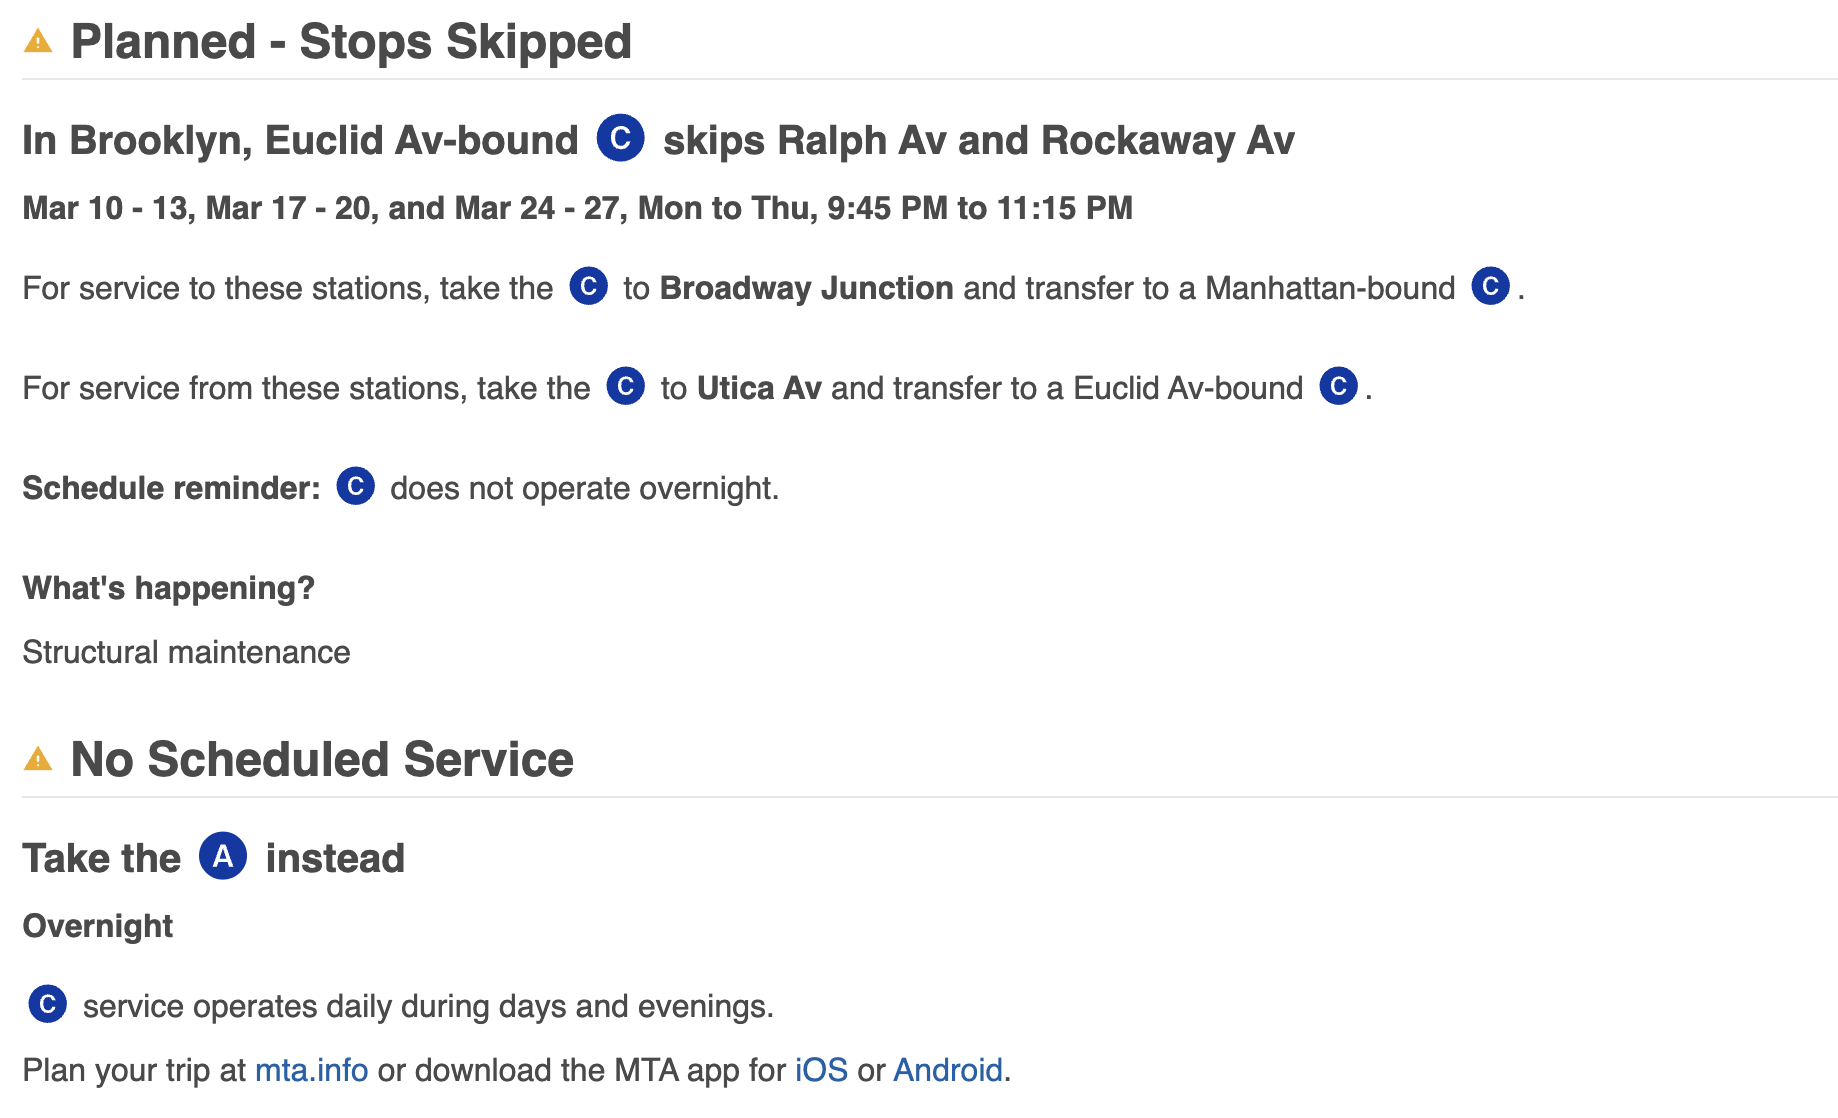Click the warning icon beside Planned - Stops Skipped
Screen dimensions: 1838x1118
[38, 42]
